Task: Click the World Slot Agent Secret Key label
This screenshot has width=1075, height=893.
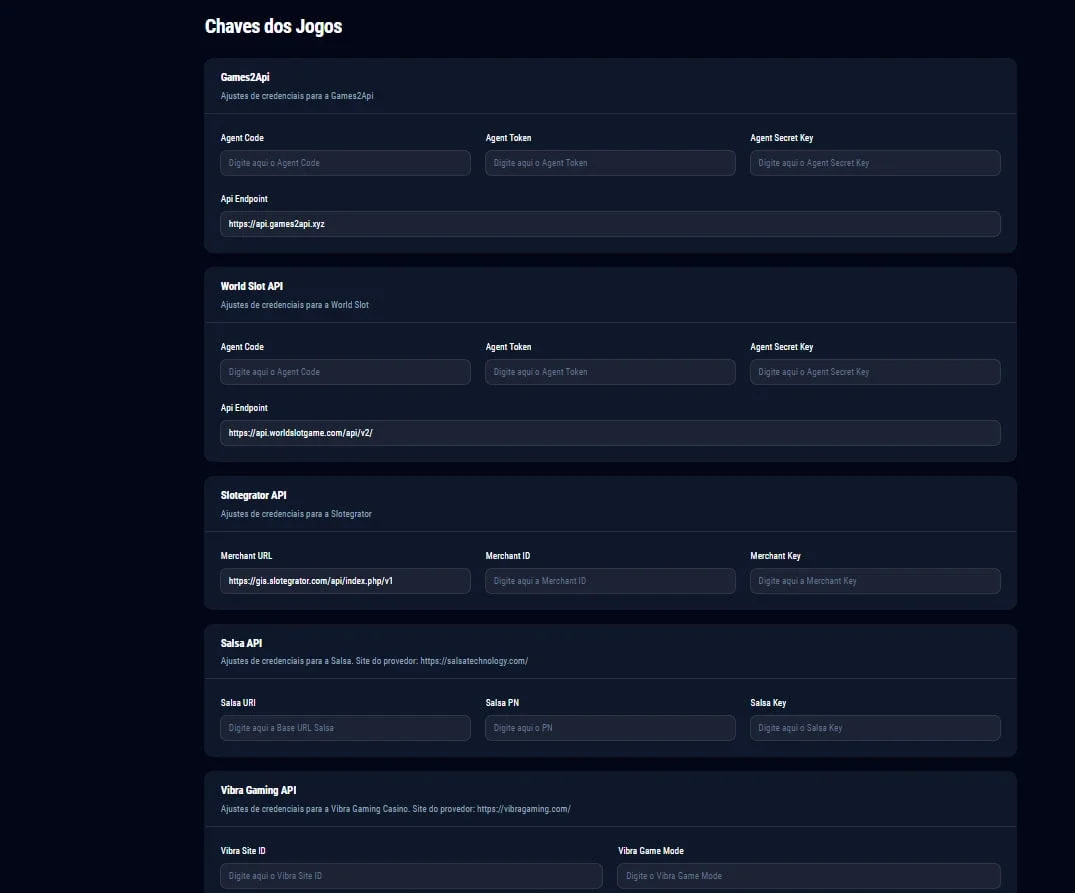Action: (x=782, y=347)
